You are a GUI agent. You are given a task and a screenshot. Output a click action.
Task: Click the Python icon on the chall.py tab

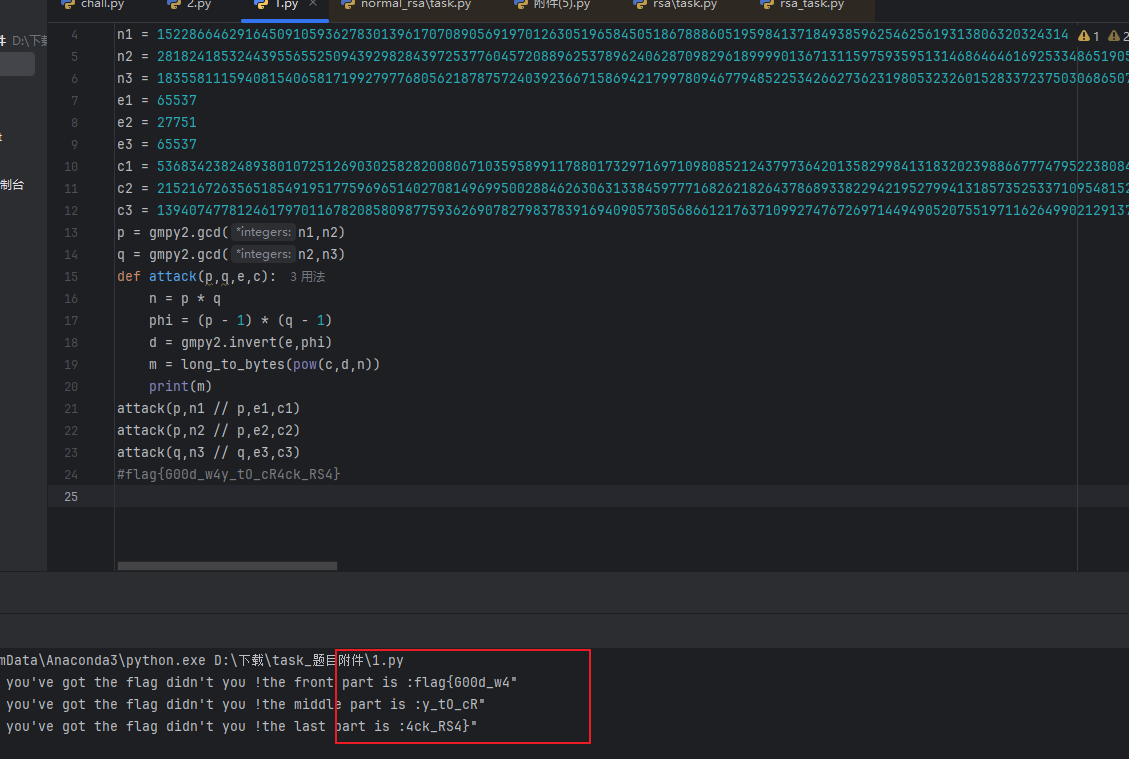tap(67, 5)
